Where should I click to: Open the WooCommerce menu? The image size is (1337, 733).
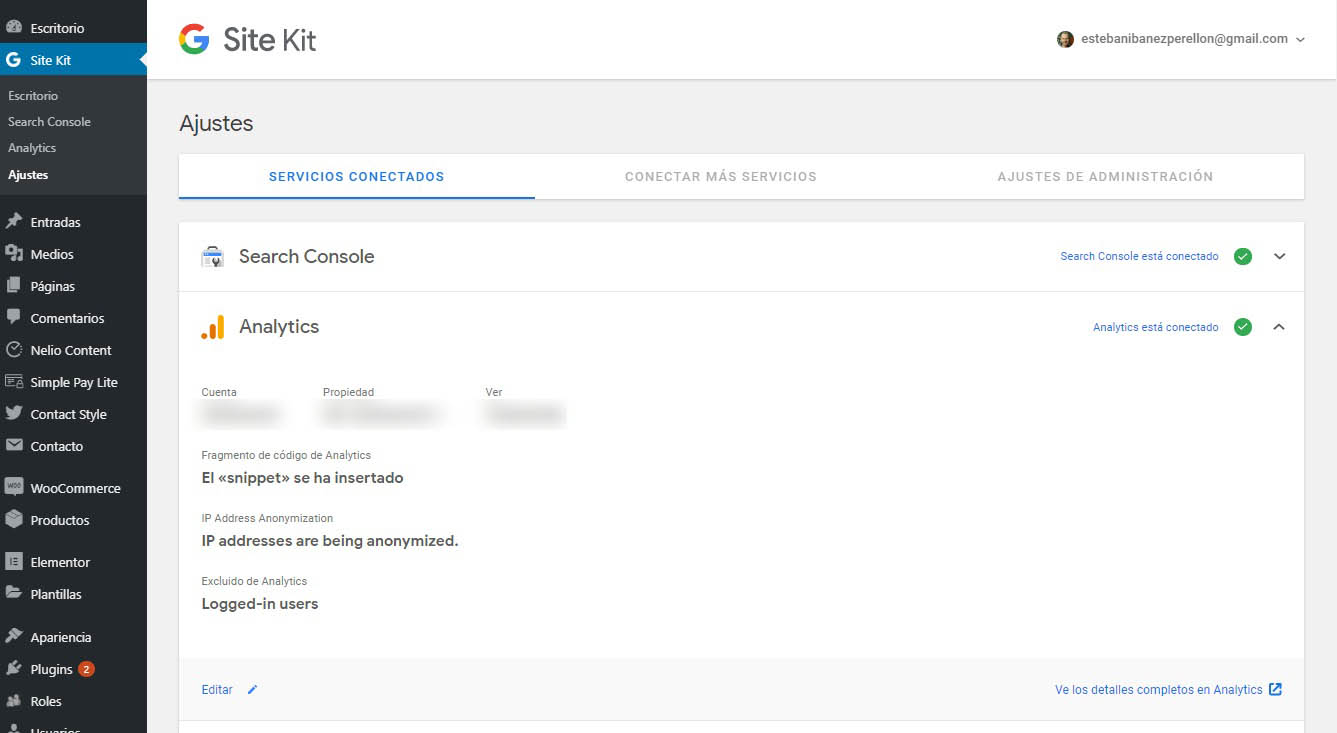73,488
